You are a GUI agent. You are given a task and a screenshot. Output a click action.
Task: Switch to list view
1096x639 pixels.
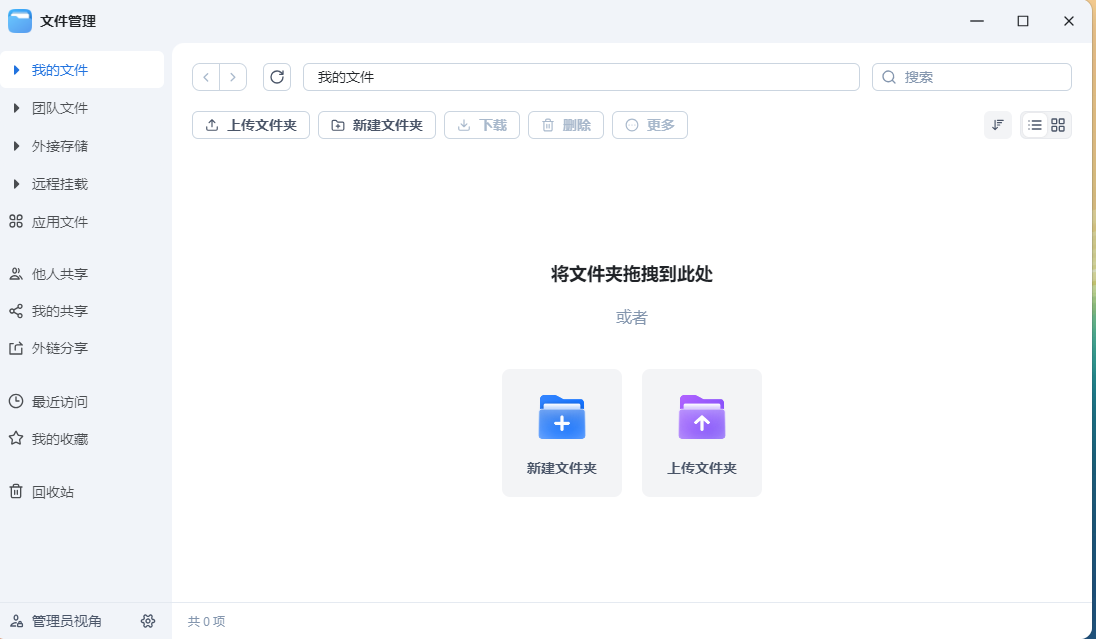(x=1034, y=125)
